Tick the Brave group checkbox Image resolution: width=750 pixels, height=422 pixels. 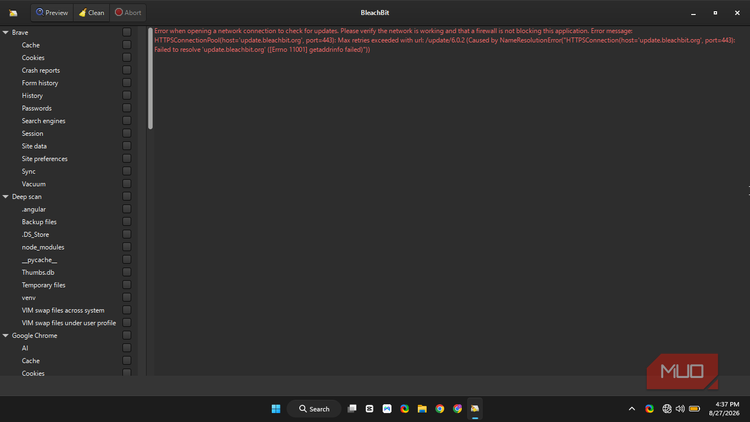pos(127,32)
